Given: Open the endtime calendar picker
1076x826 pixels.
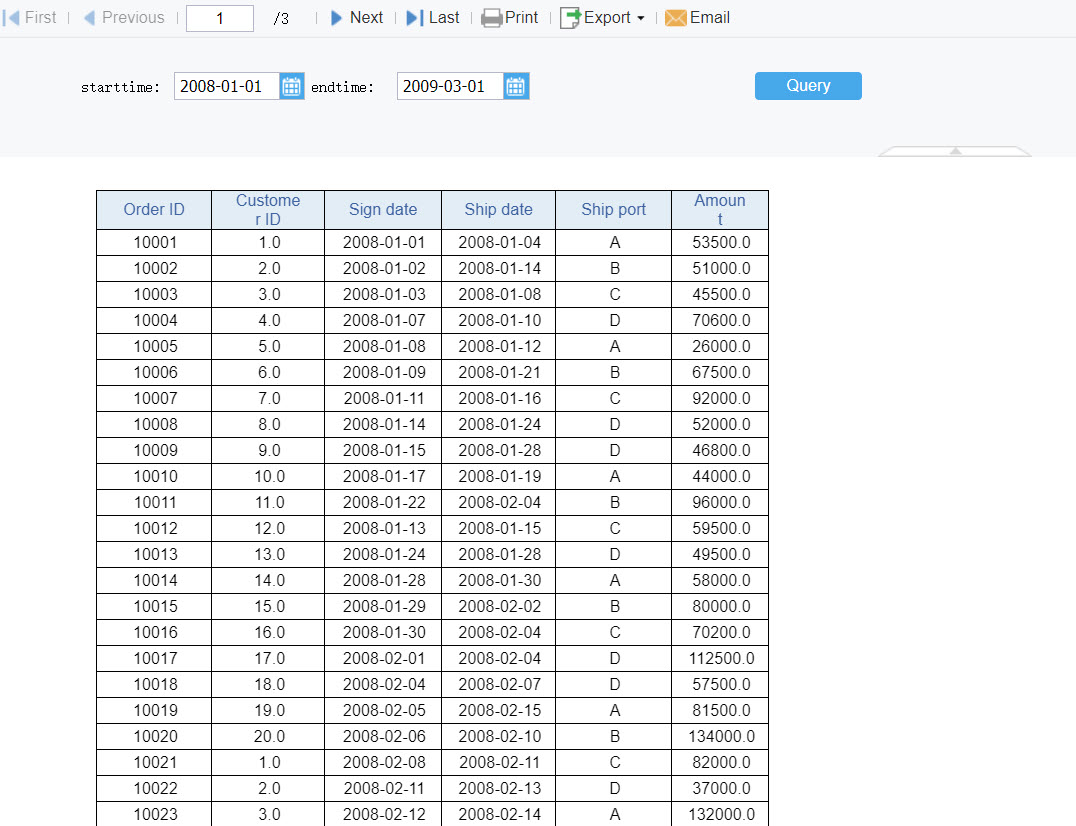Looking at the screenshot, I should tap(515, 86).
